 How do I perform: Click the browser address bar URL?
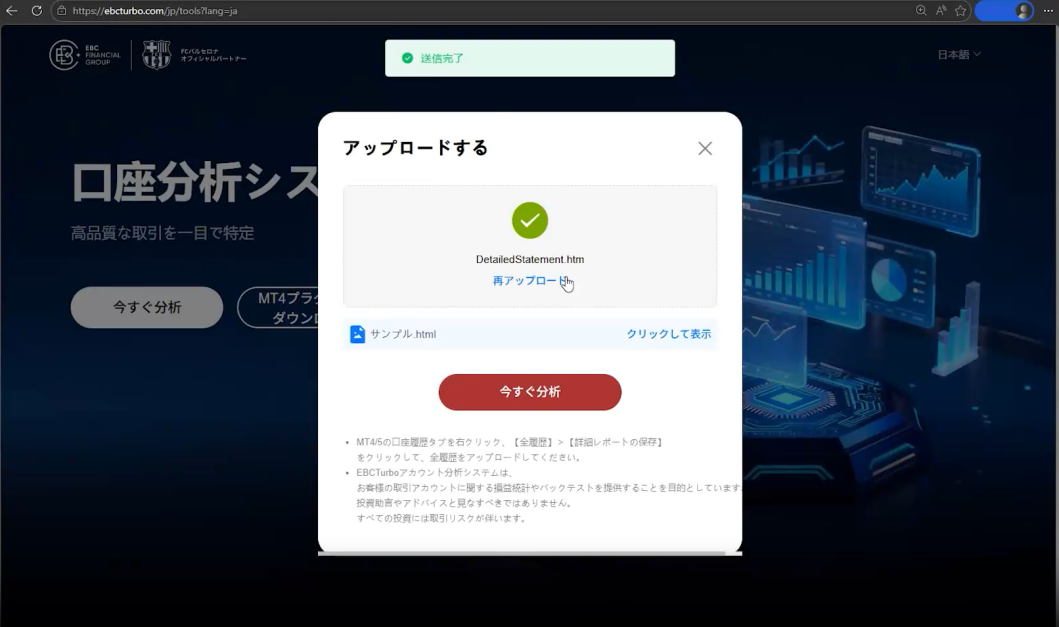tap(155, 11)
